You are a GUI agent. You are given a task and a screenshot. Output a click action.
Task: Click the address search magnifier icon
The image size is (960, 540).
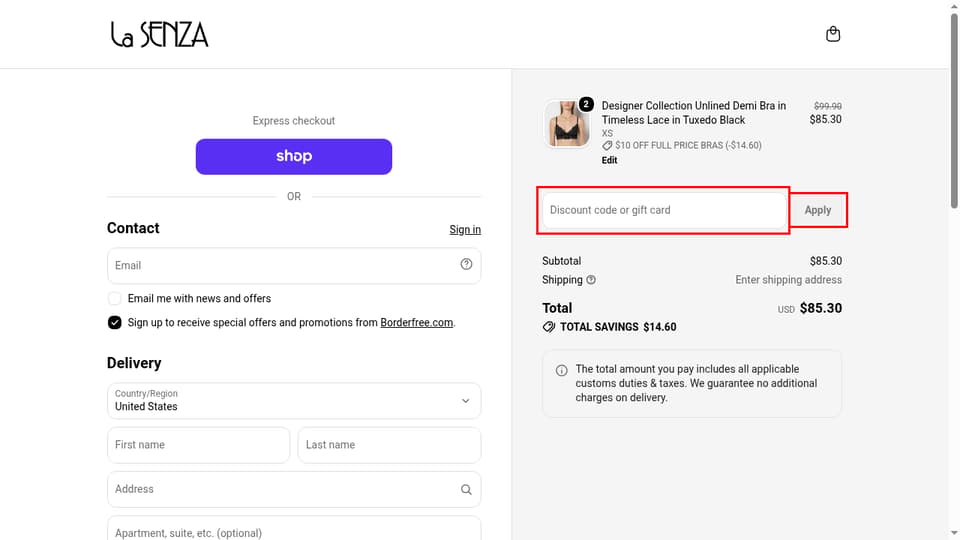(466, 489)
